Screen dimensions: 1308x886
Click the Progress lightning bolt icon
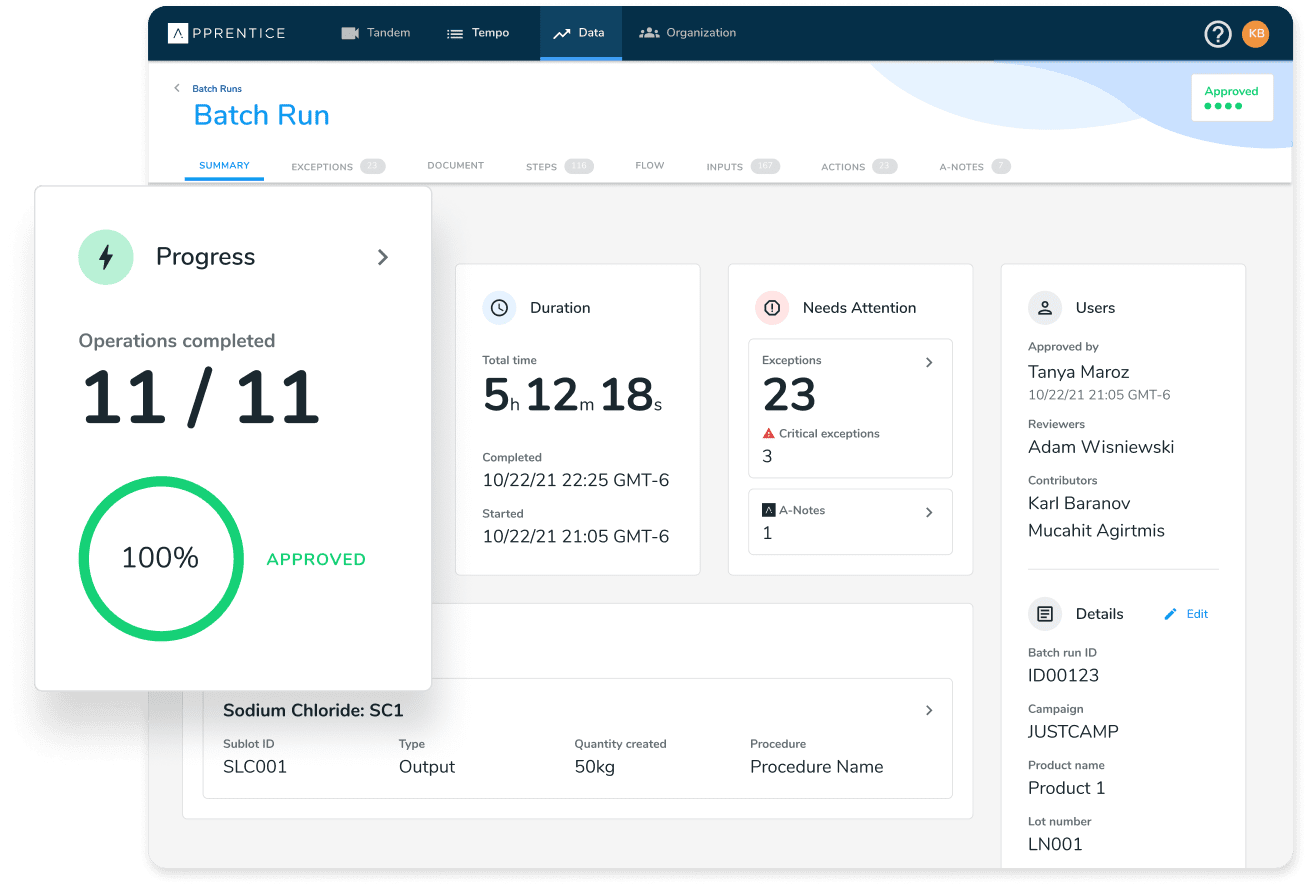[106, 257]
